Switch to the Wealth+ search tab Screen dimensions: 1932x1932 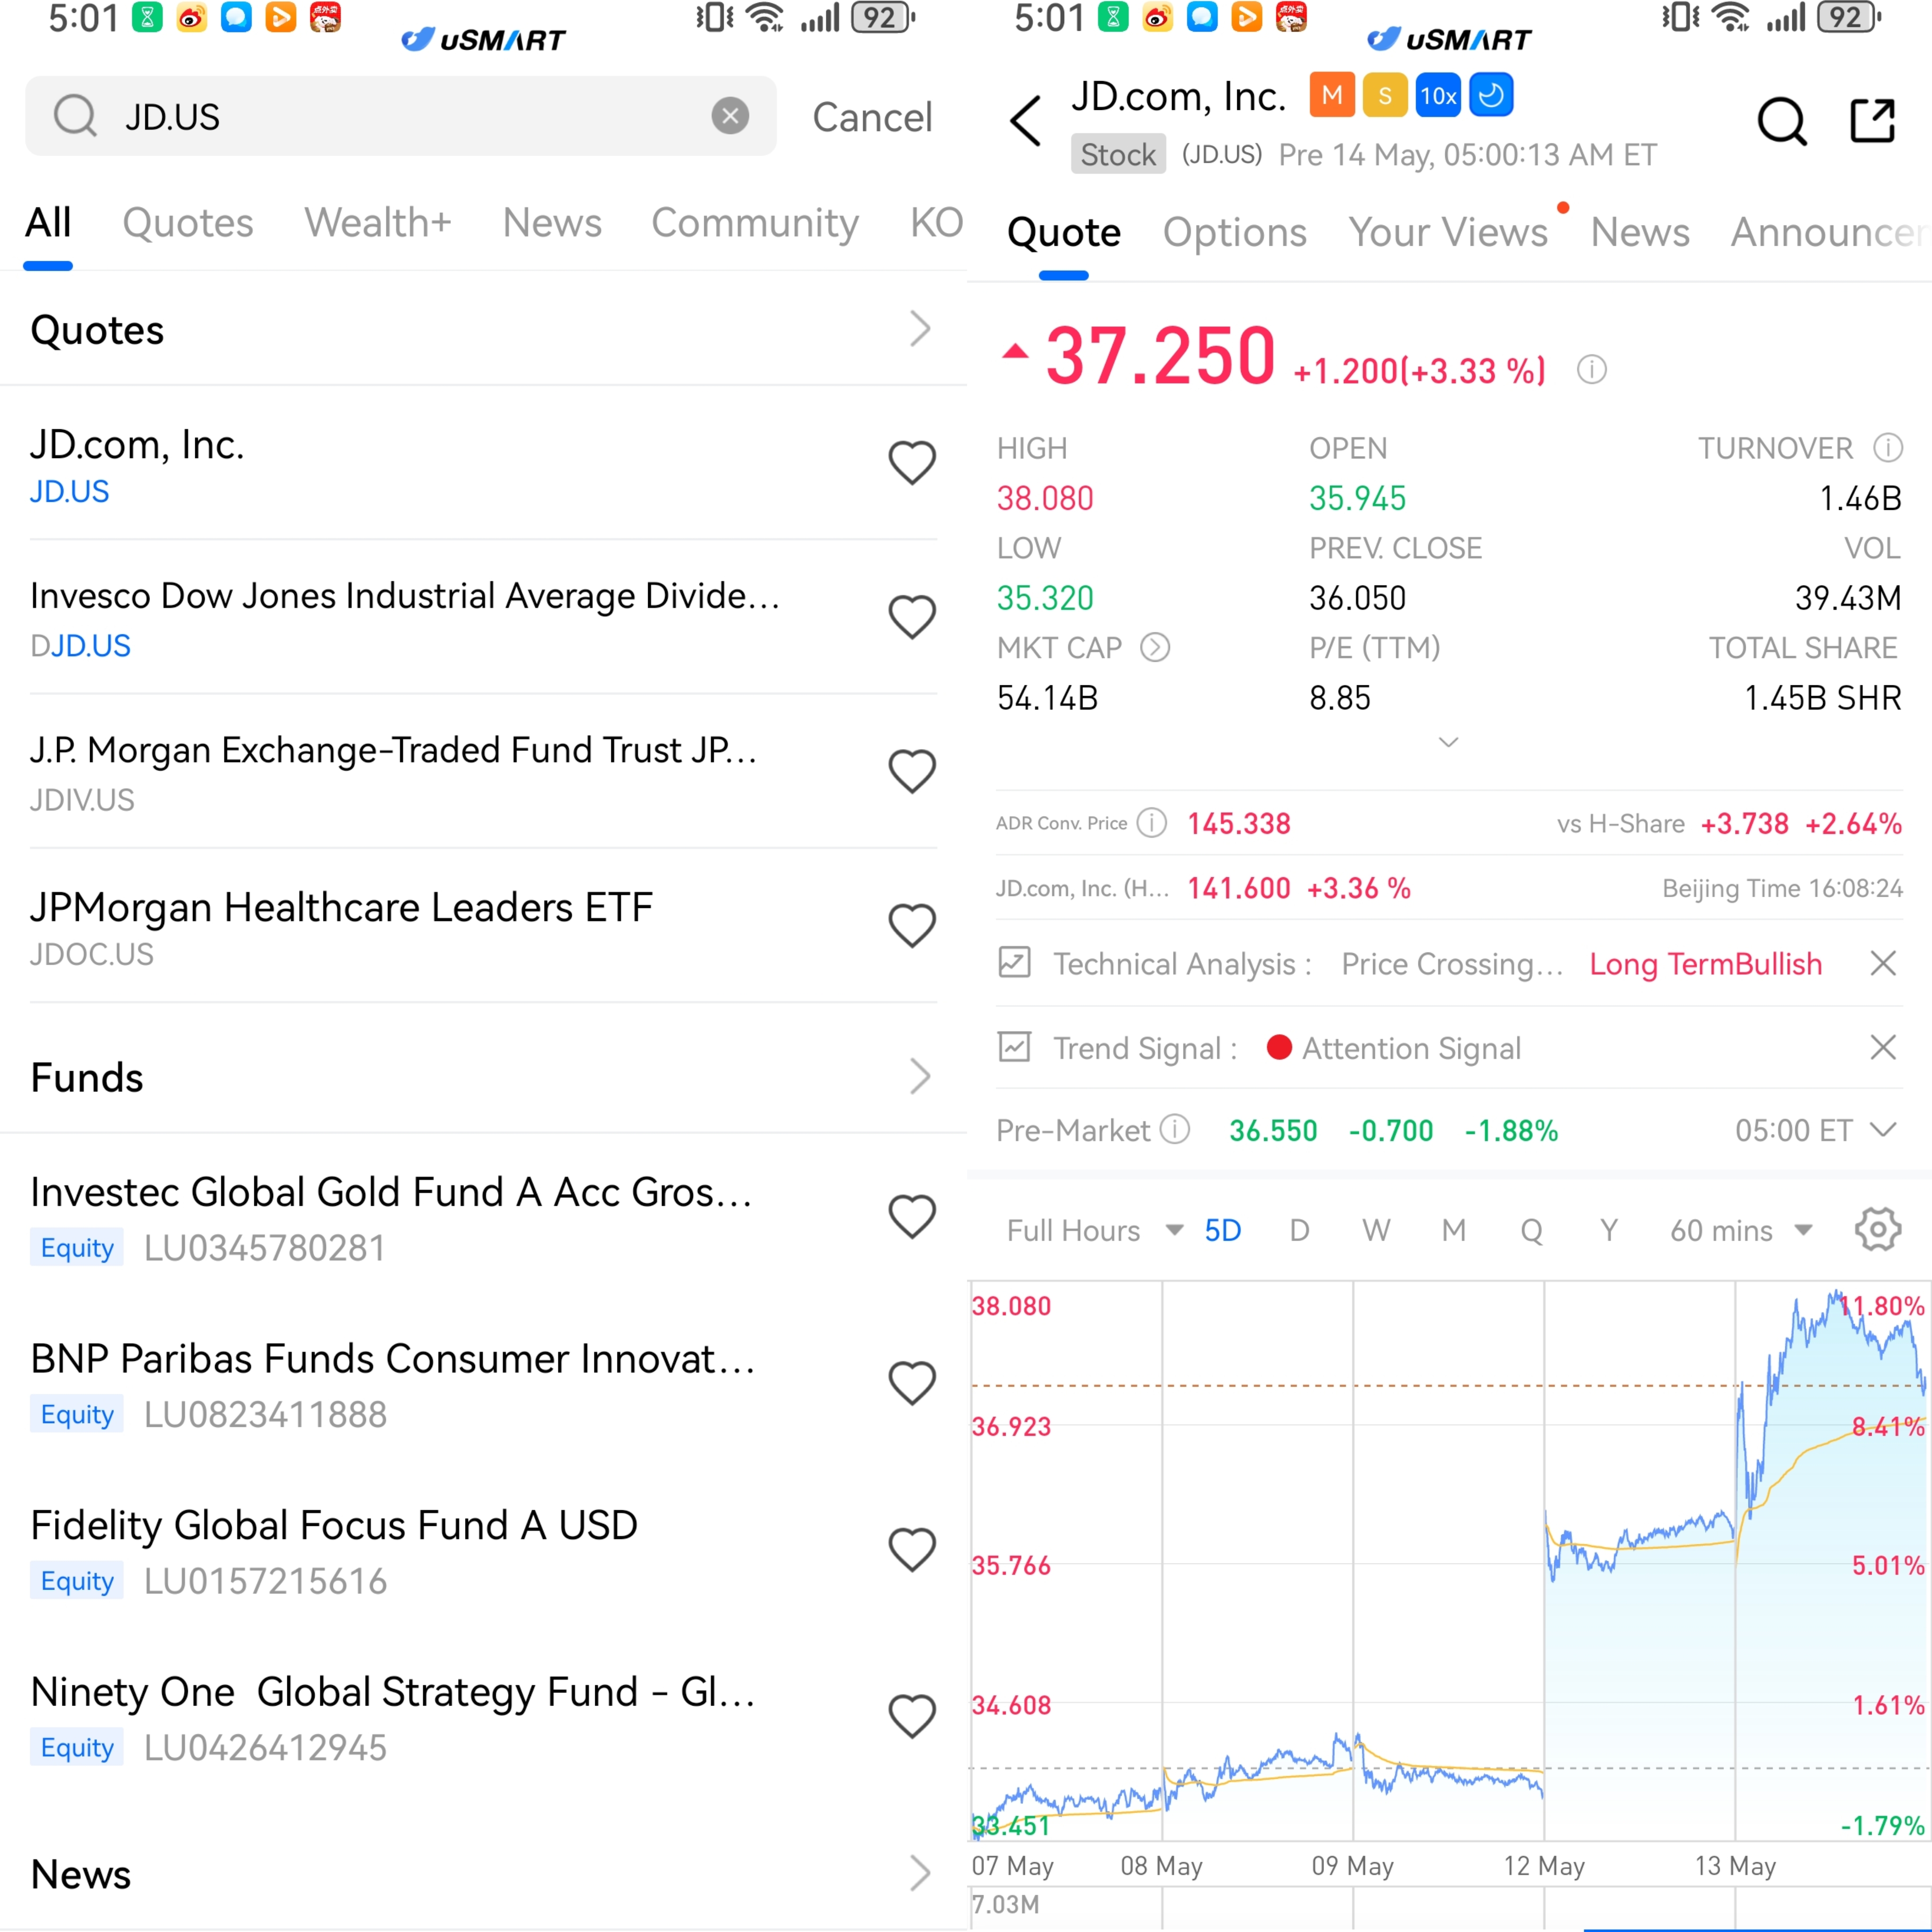(378, 222)
